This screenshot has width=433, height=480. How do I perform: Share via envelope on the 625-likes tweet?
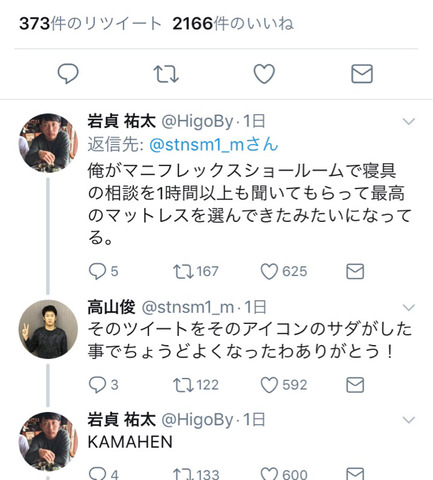[355, 271]
